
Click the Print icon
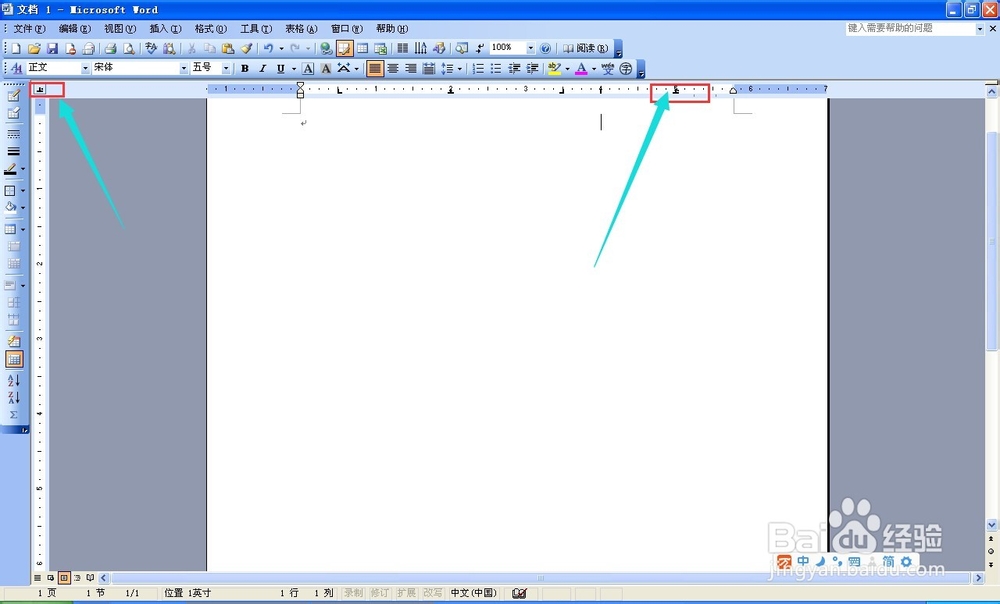(110, 48)
